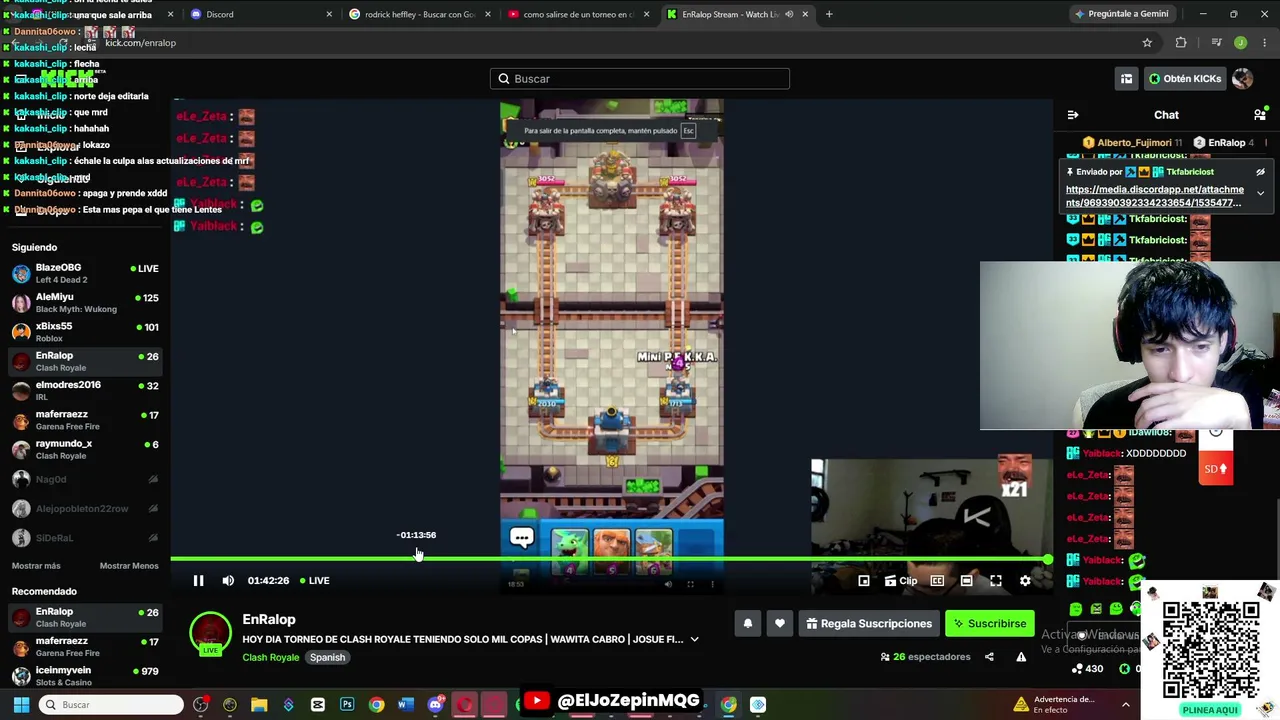Report stream with warning triangle icon
The image size is (1280, 720).
(x=1021, y=657)
